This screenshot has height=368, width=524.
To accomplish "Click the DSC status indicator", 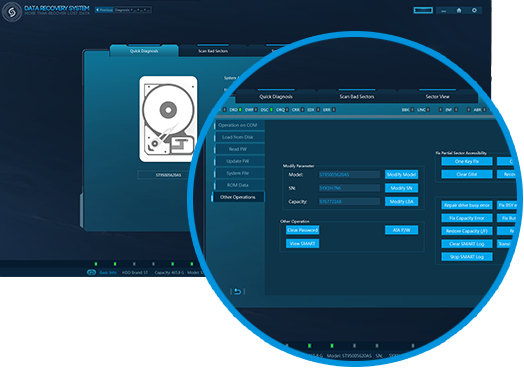I will click(x=267, y=110).
